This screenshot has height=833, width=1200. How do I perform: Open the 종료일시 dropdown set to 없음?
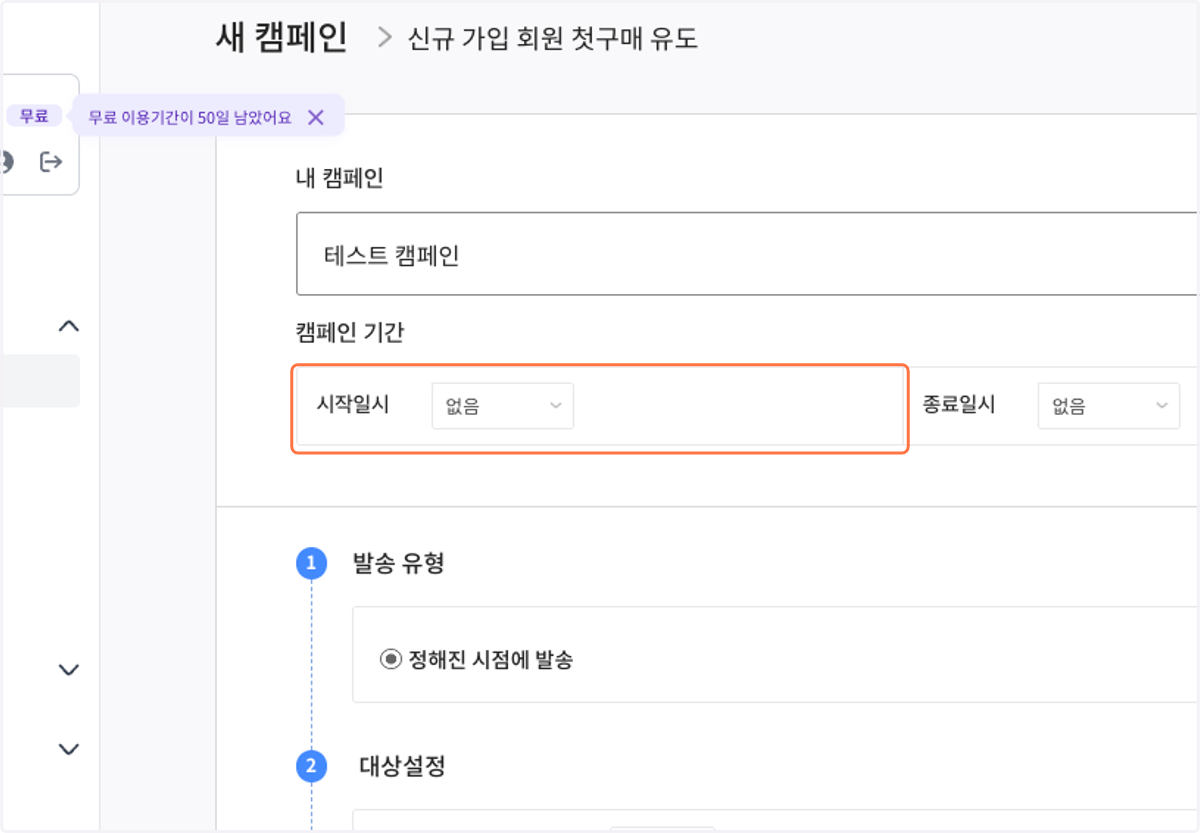[x=1108, y=406]
